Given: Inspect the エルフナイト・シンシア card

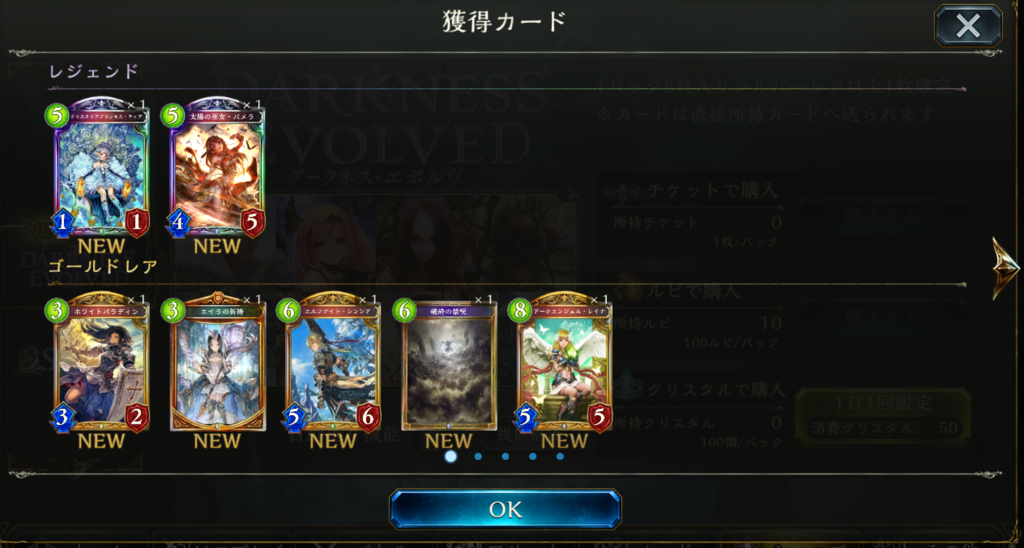Looking at the screenshot, I should (x=333, y=363).
